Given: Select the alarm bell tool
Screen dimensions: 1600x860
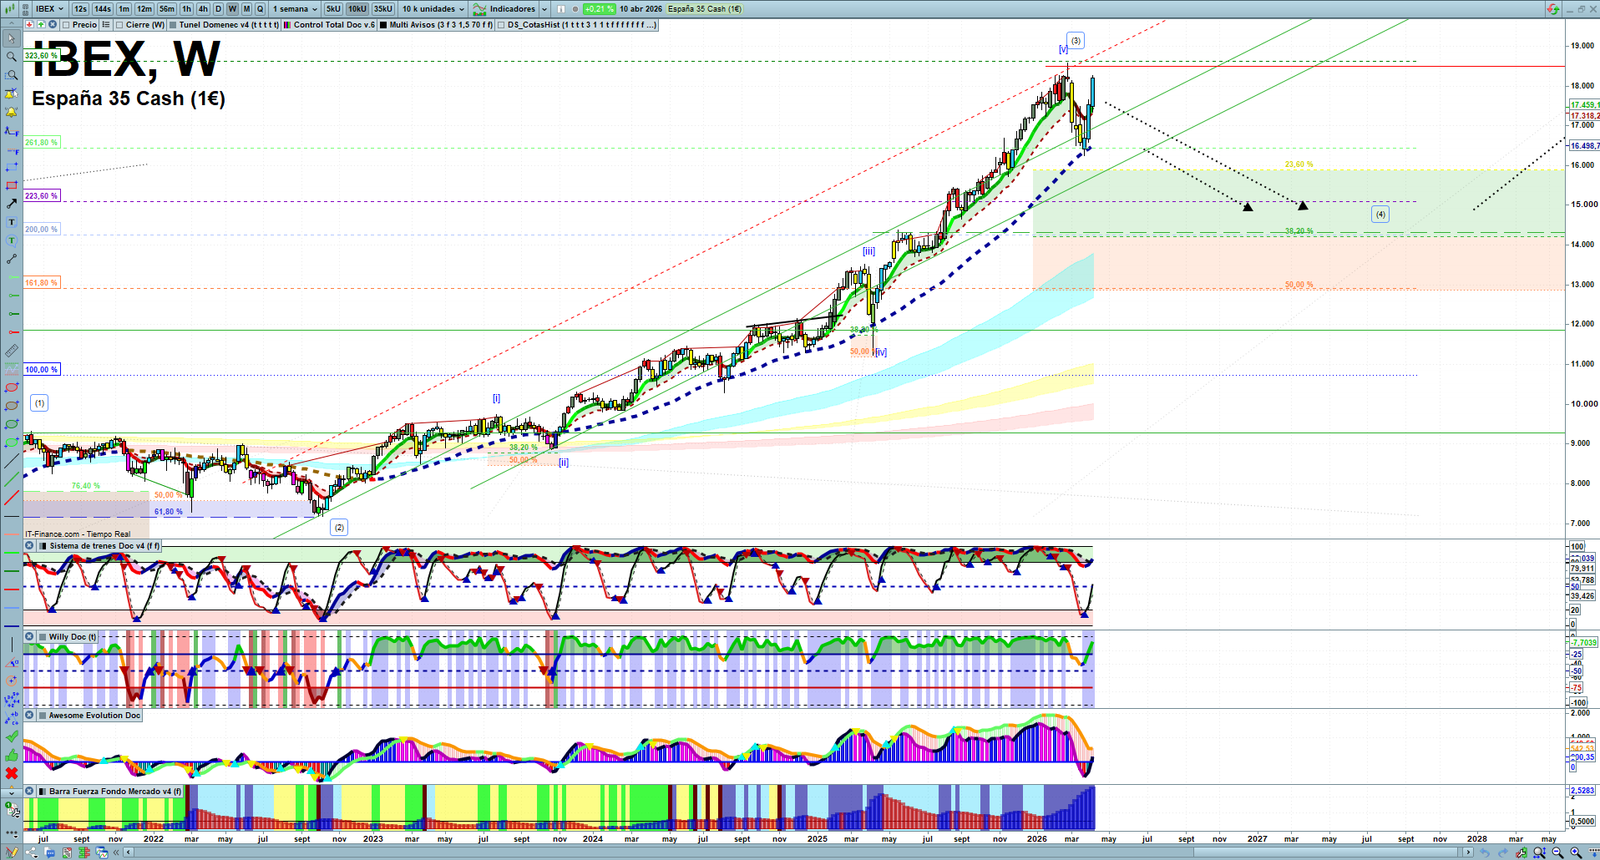Looking at the screenshot, I should 11,112.
